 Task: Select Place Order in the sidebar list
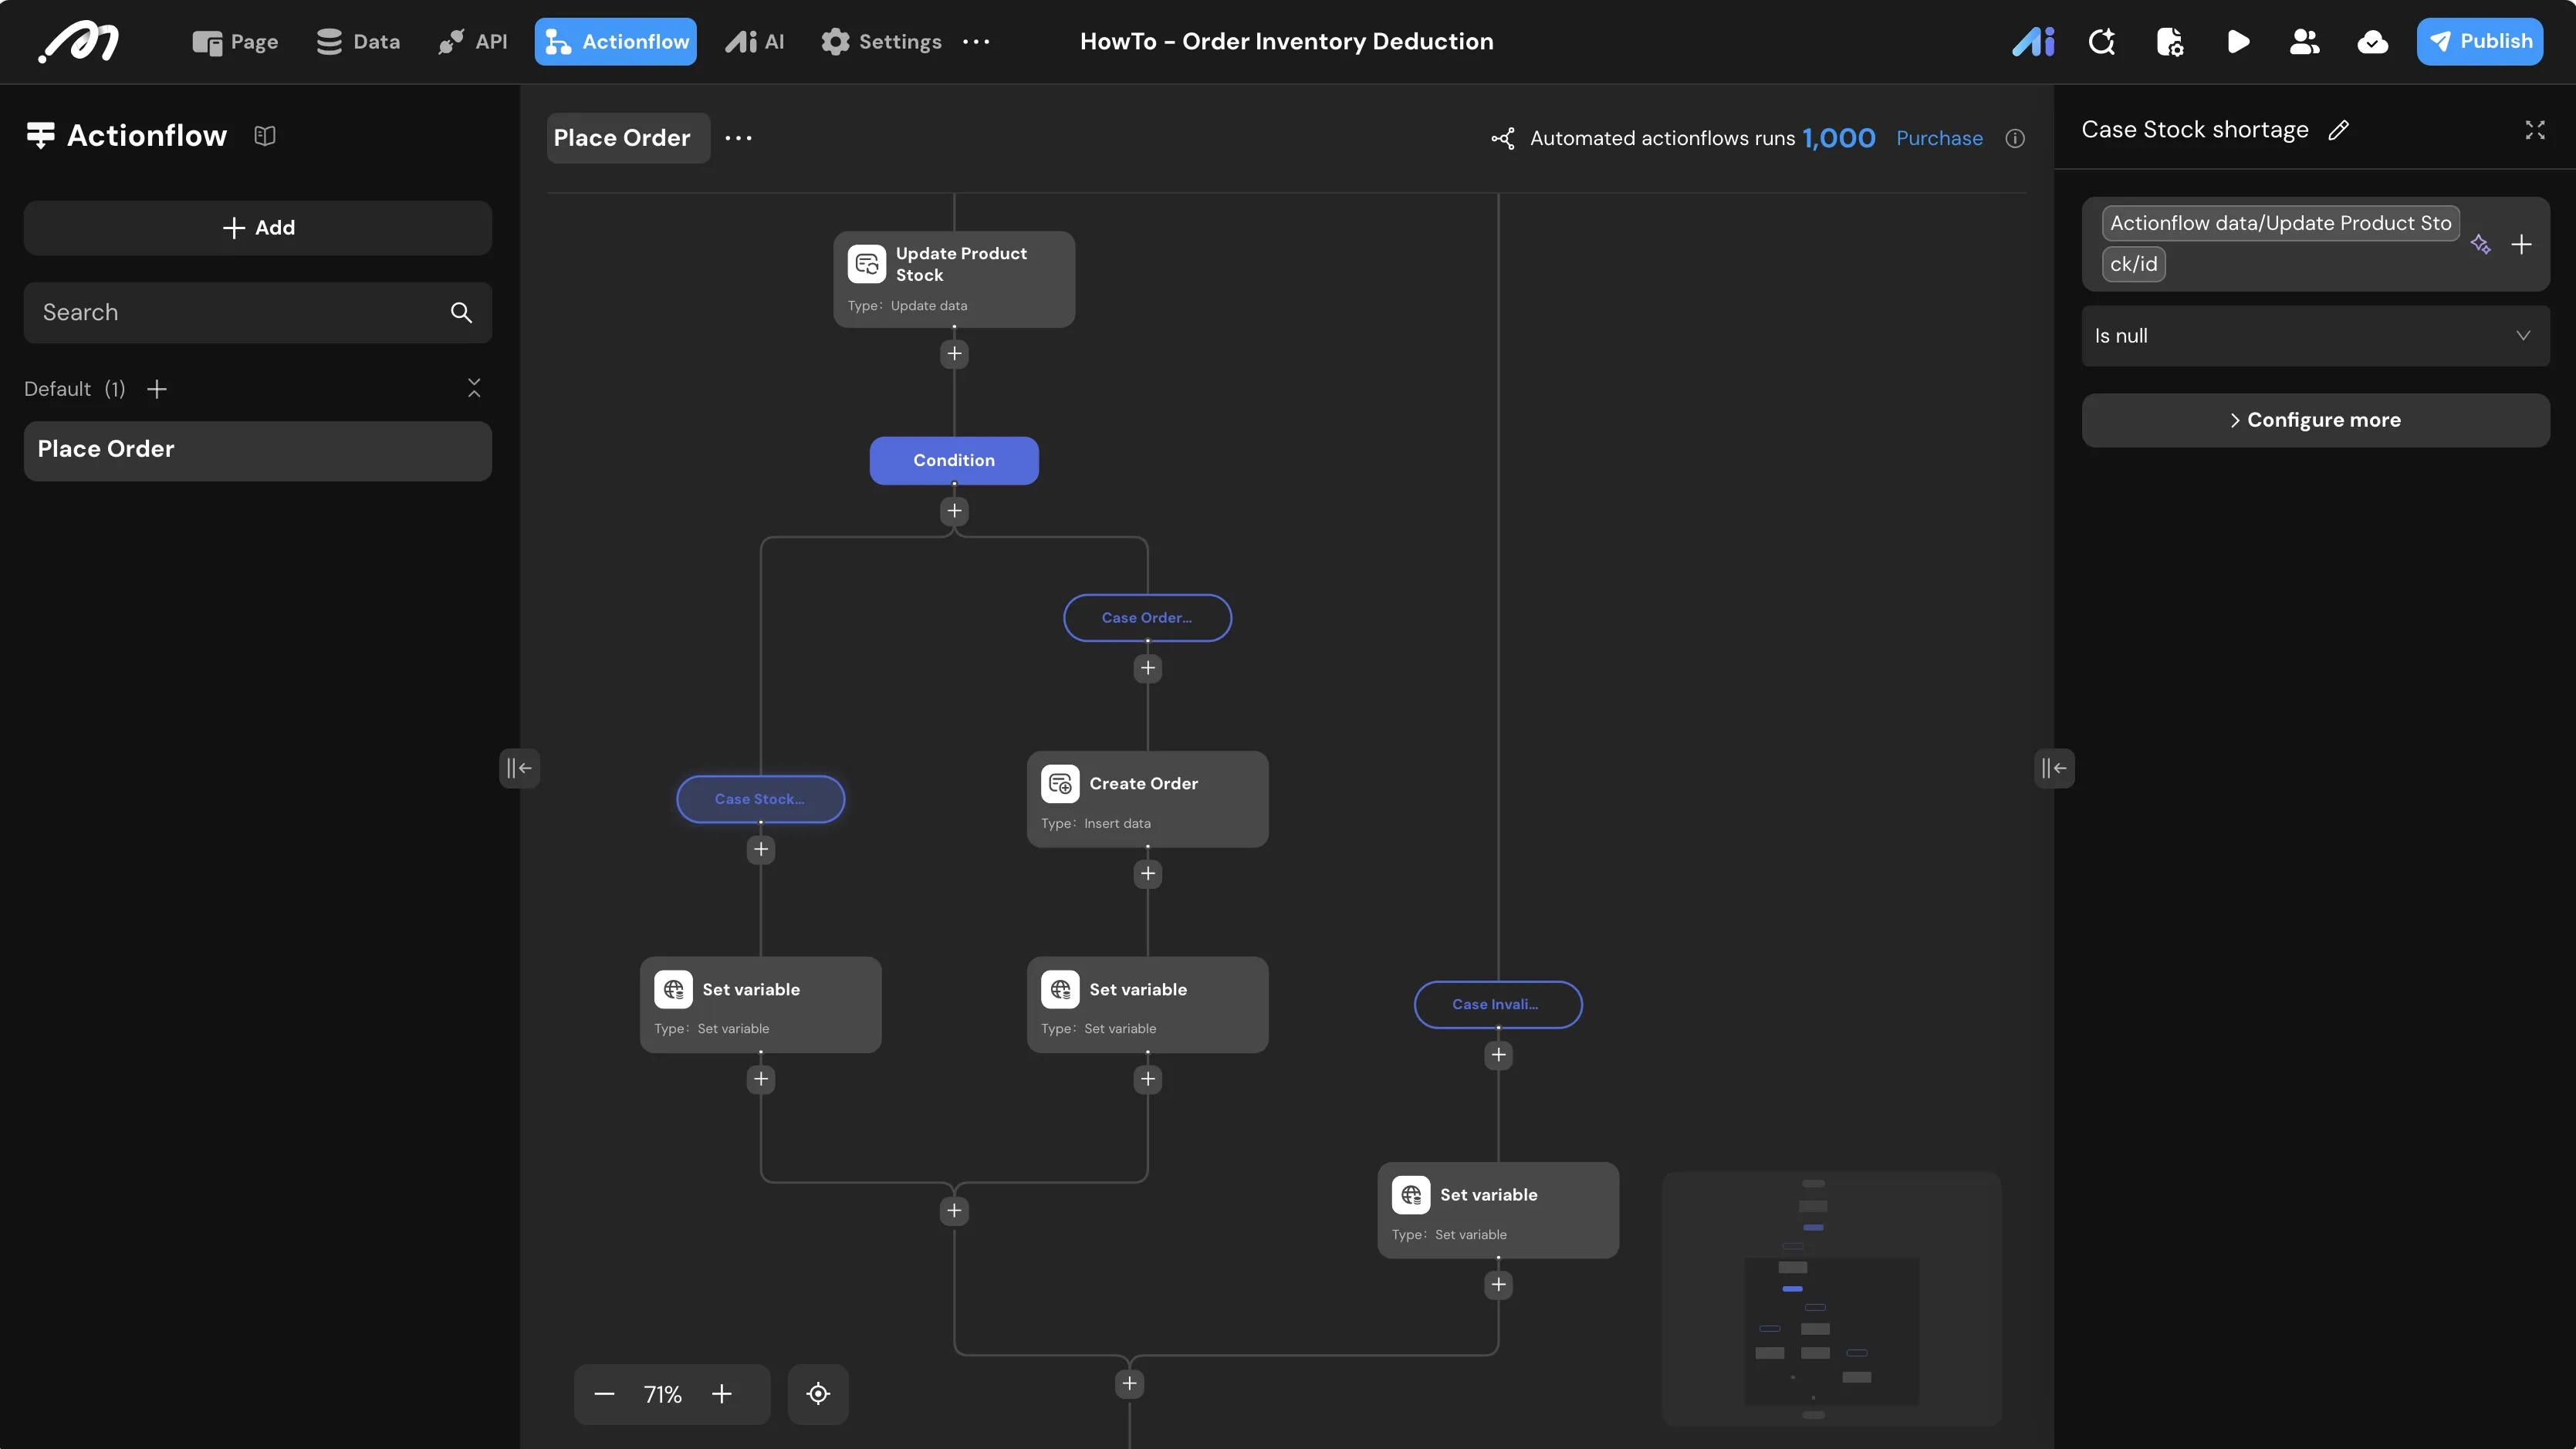tap(258, 450)
